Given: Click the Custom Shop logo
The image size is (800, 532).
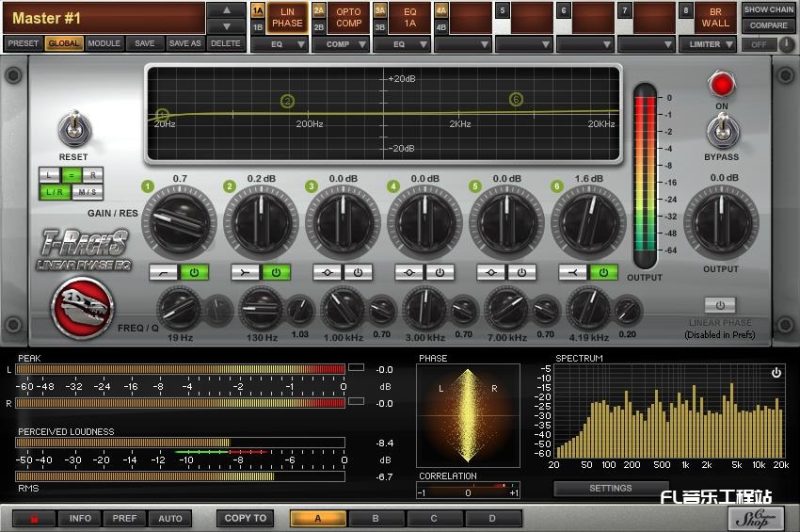Looking at the screenshot, I should pos(759,516).
